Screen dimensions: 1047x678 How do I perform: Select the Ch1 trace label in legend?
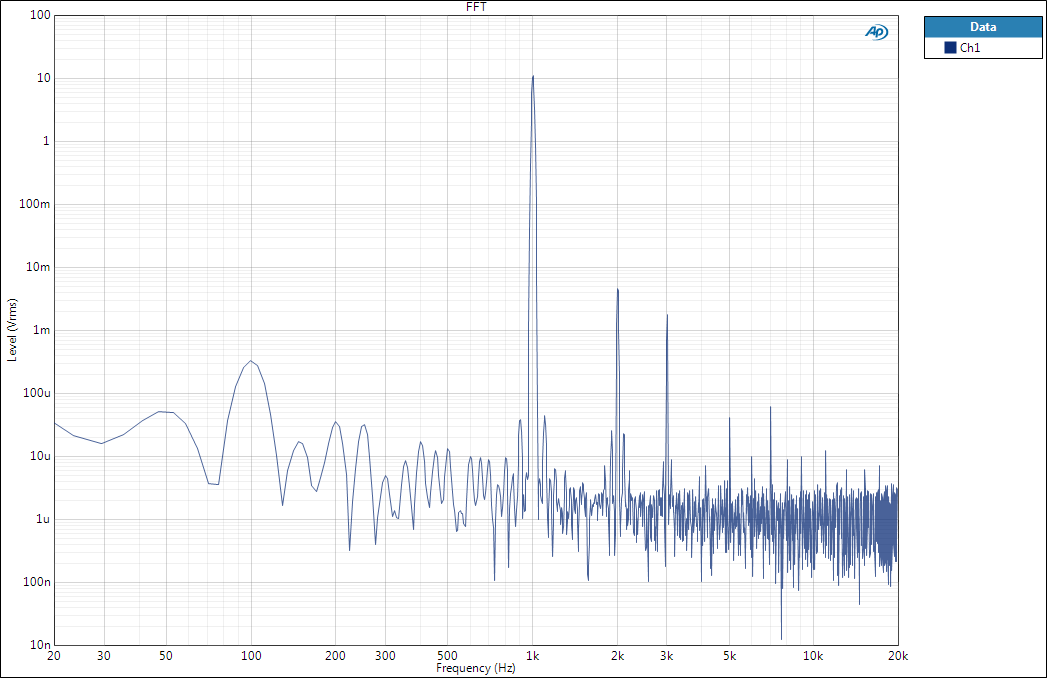pyautogui.click(x=970, y=48)
